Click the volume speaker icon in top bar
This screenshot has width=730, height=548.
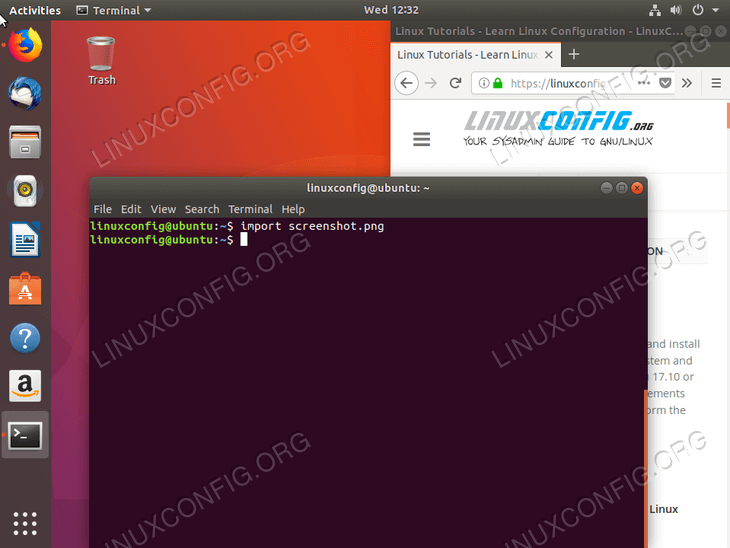tap(676, 10)
